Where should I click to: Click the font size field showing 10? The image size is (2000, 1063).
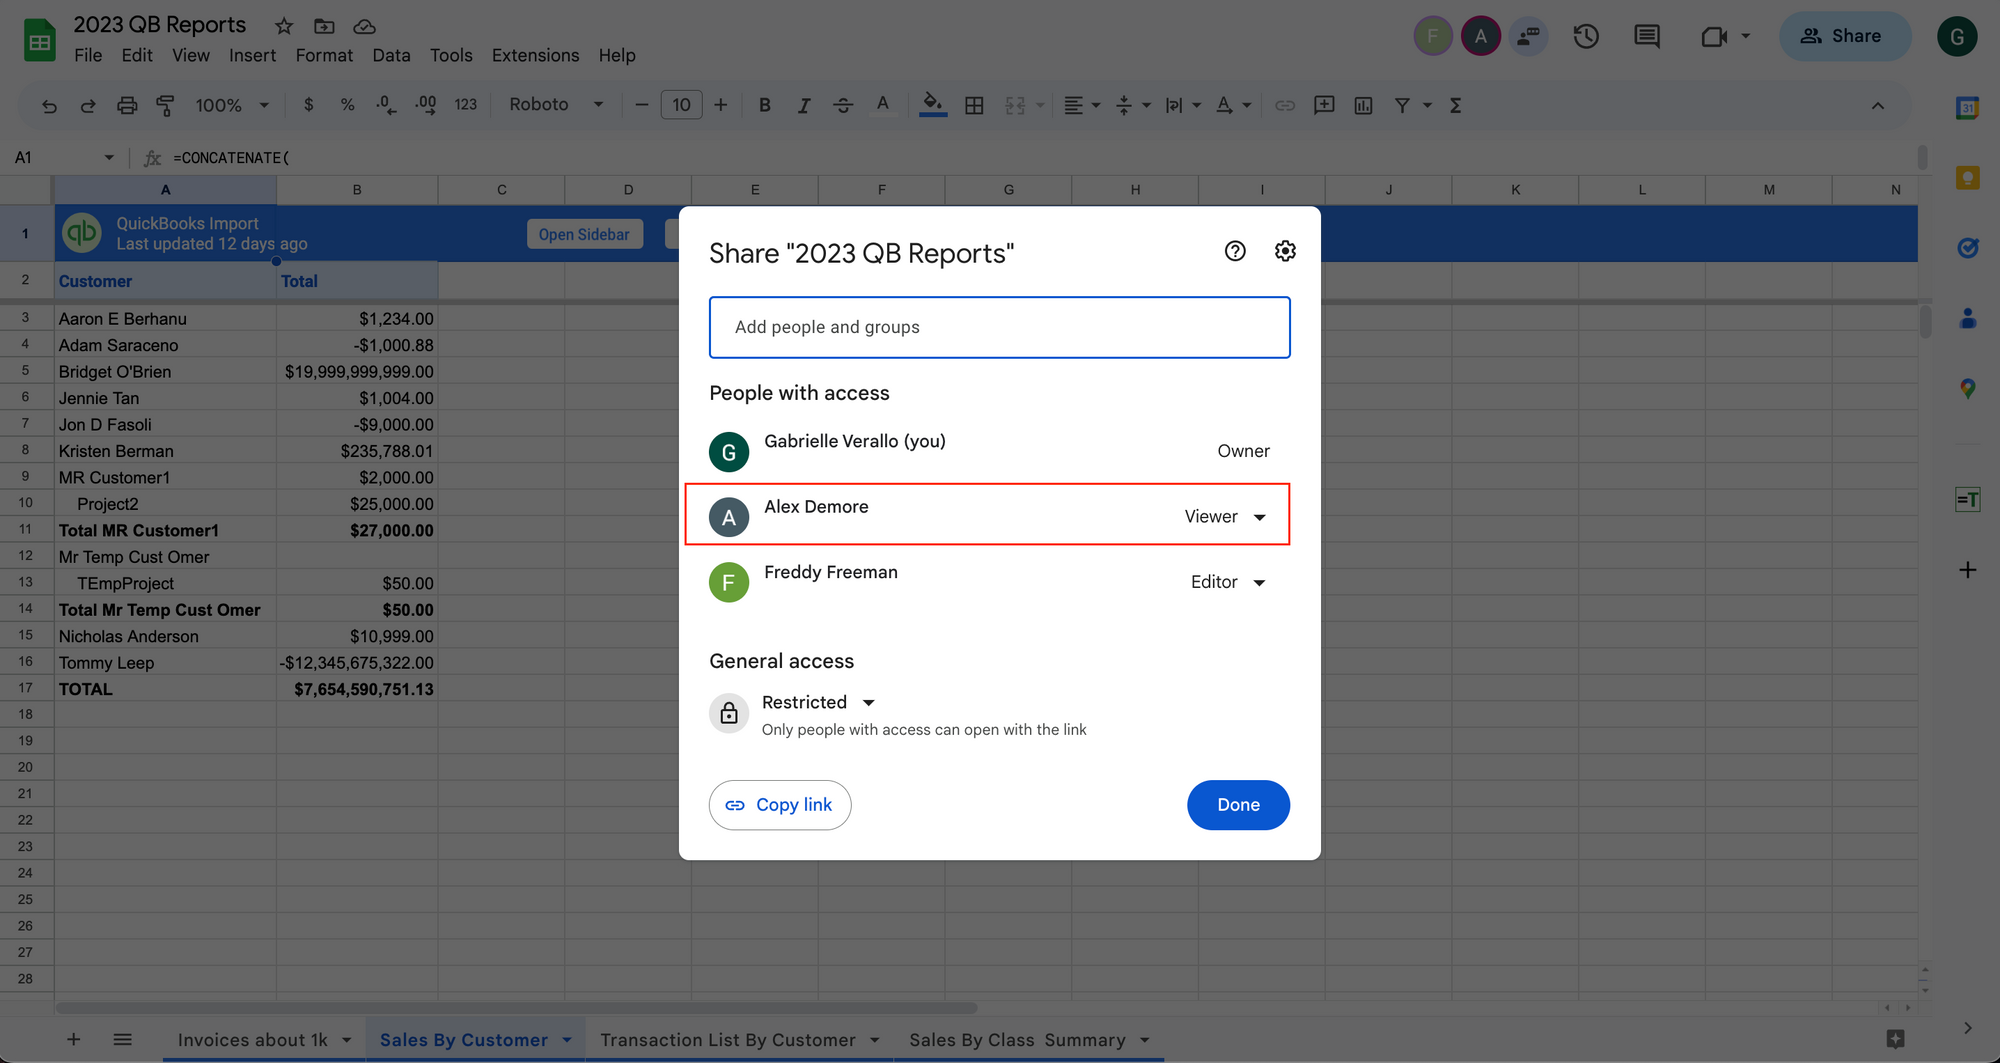tap(681, 105)
